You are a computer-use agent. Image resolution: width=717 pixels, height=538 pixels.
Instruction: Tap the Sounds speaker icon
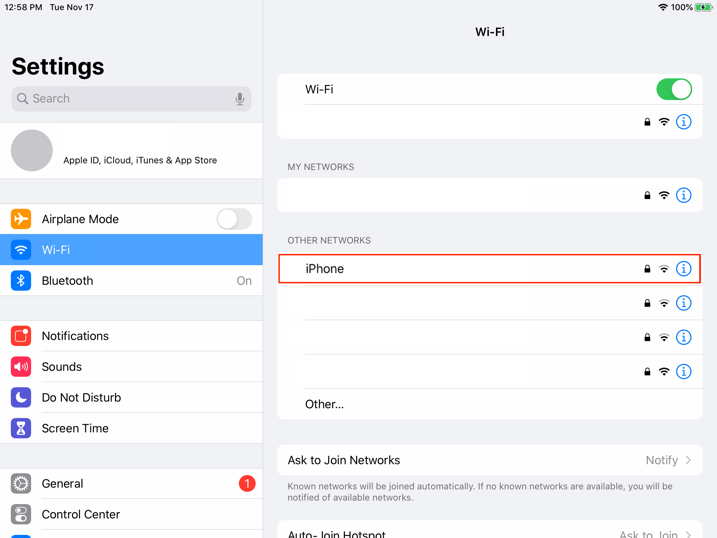pyautogui.click(x=21, y=367)
